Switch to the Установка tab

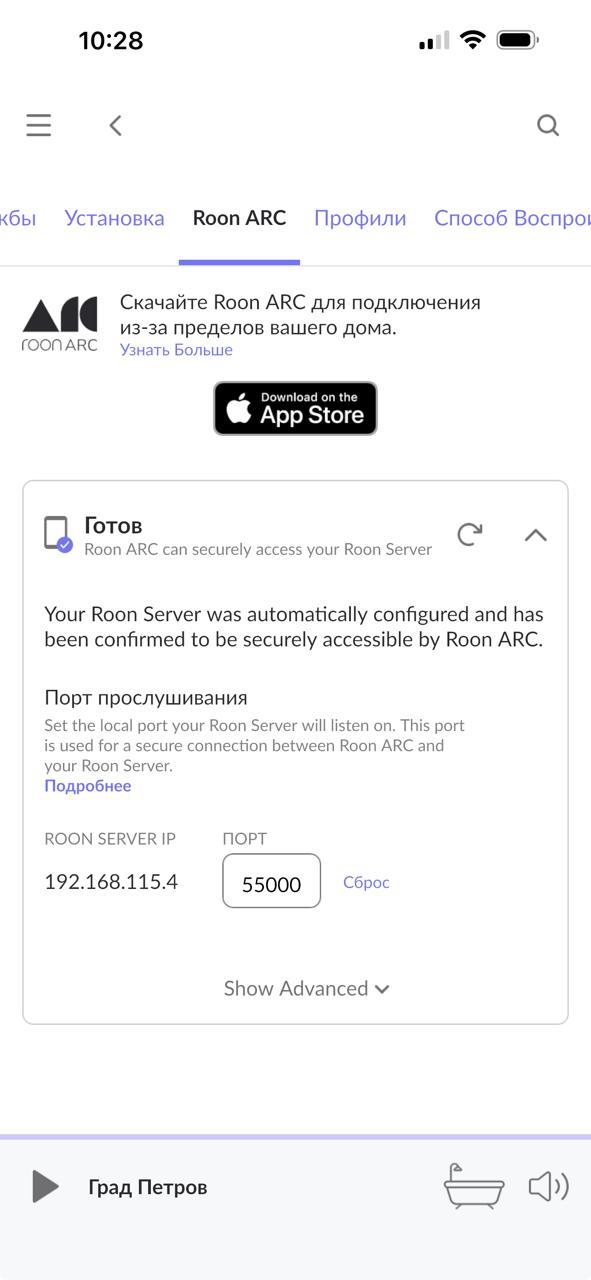click(114, 218)
